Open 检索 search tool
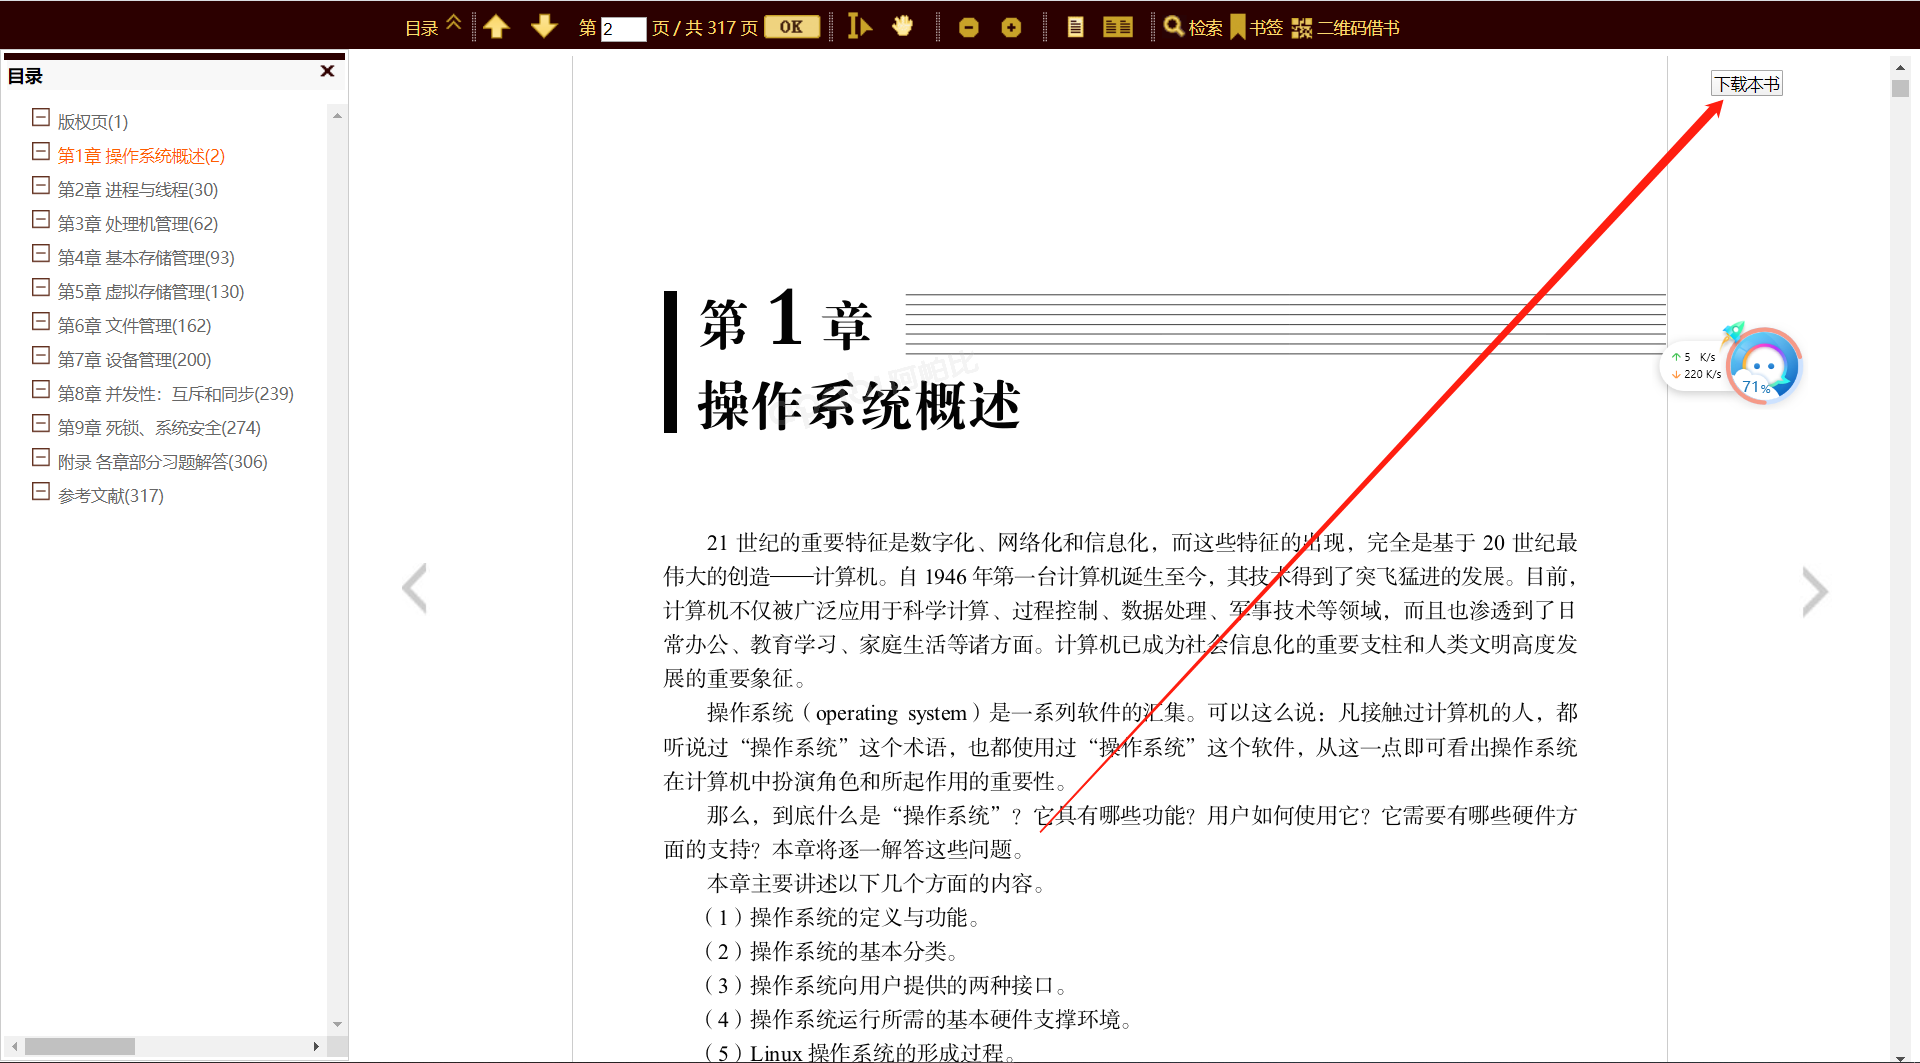Screen dimensions: 1920x1063 point(1193,27)
